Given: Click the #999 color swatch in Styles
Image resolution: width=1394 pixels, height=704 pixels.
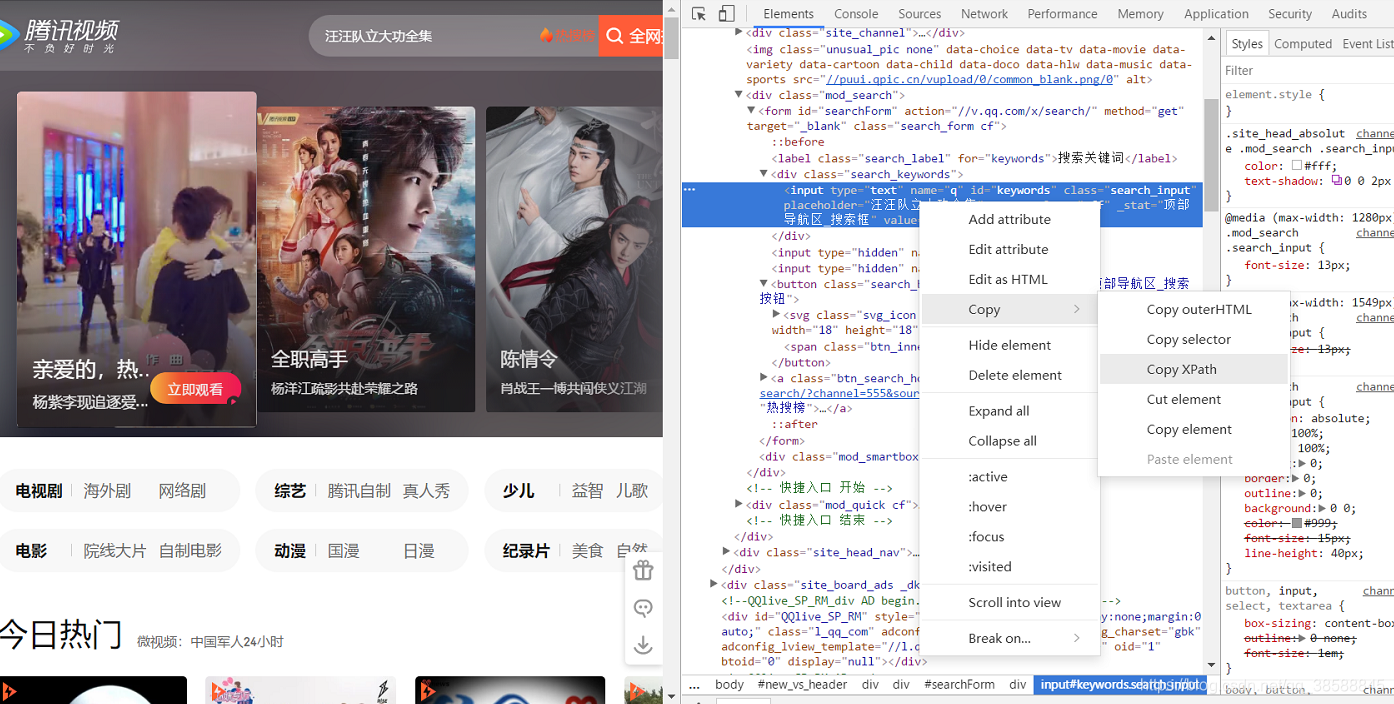Looking at the screenshot, I should pos(1297,523).
